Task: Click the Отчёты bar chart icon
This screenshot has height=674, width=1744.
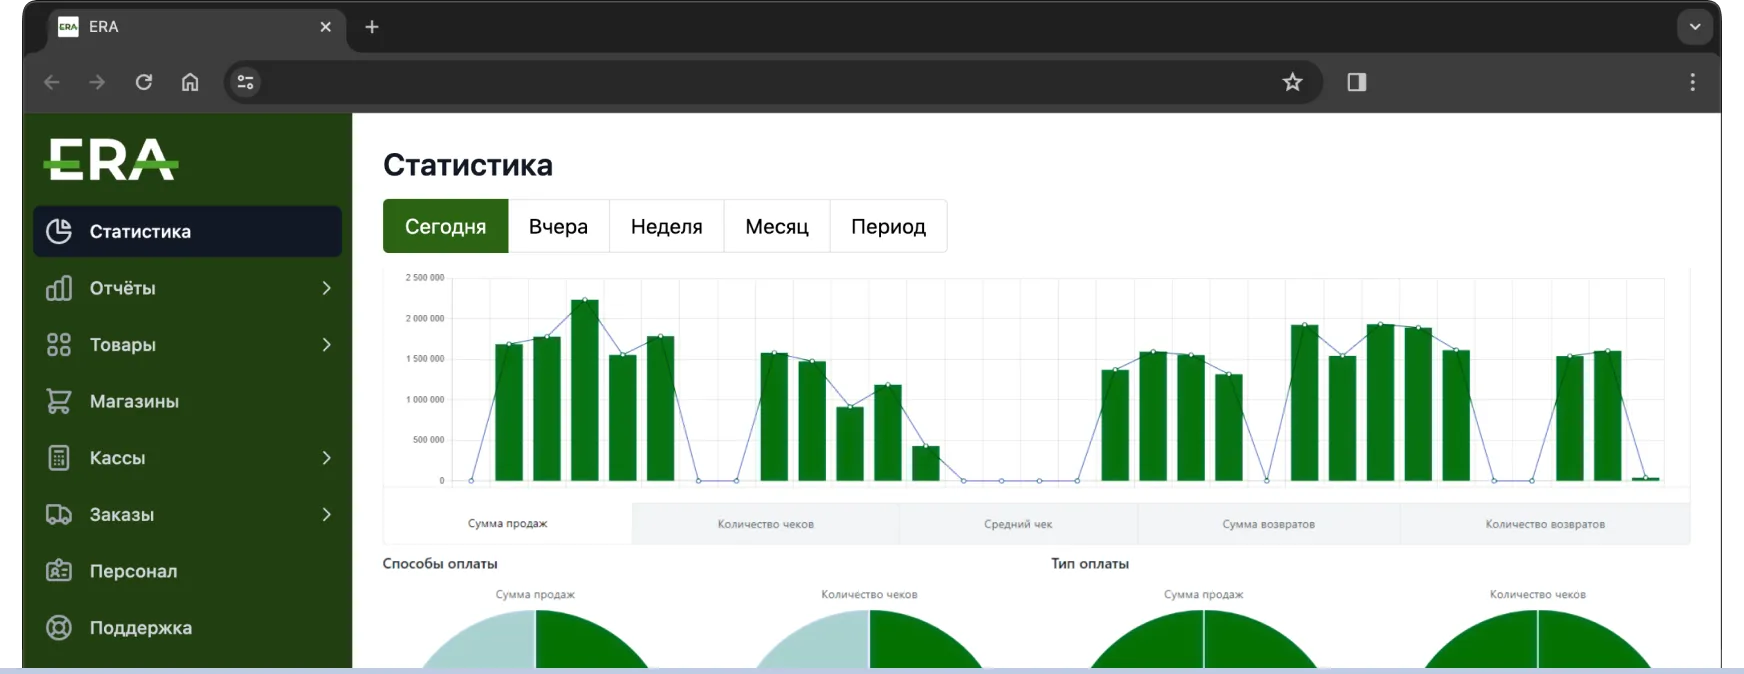Action: coord(59,288)
